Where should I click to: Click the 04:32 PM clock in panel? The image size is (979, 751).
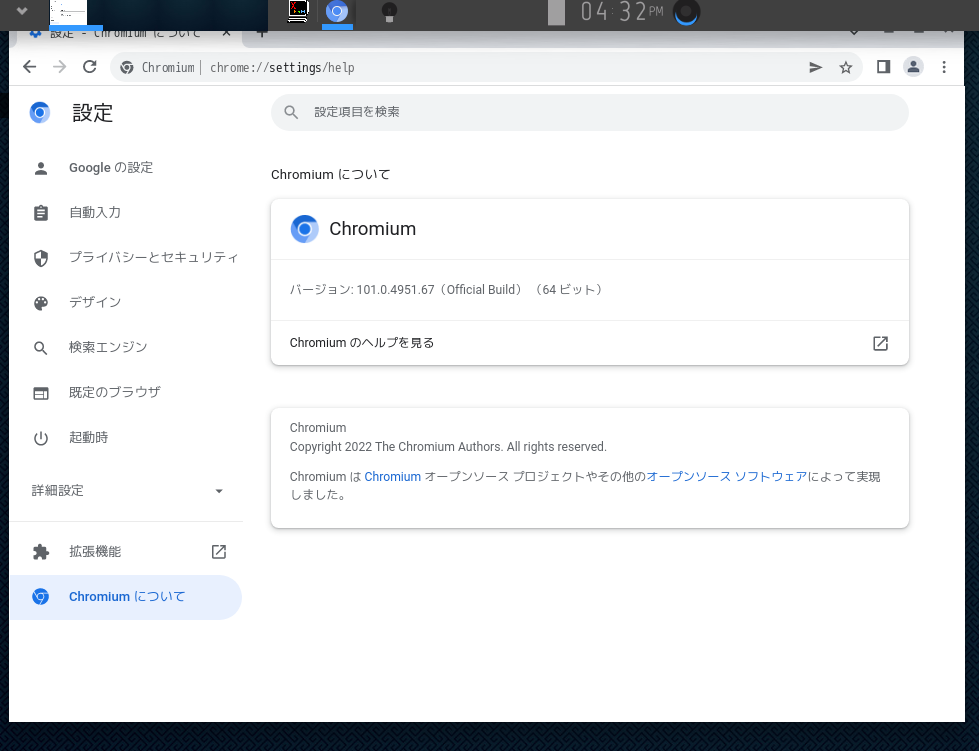(x=621, y=12)
